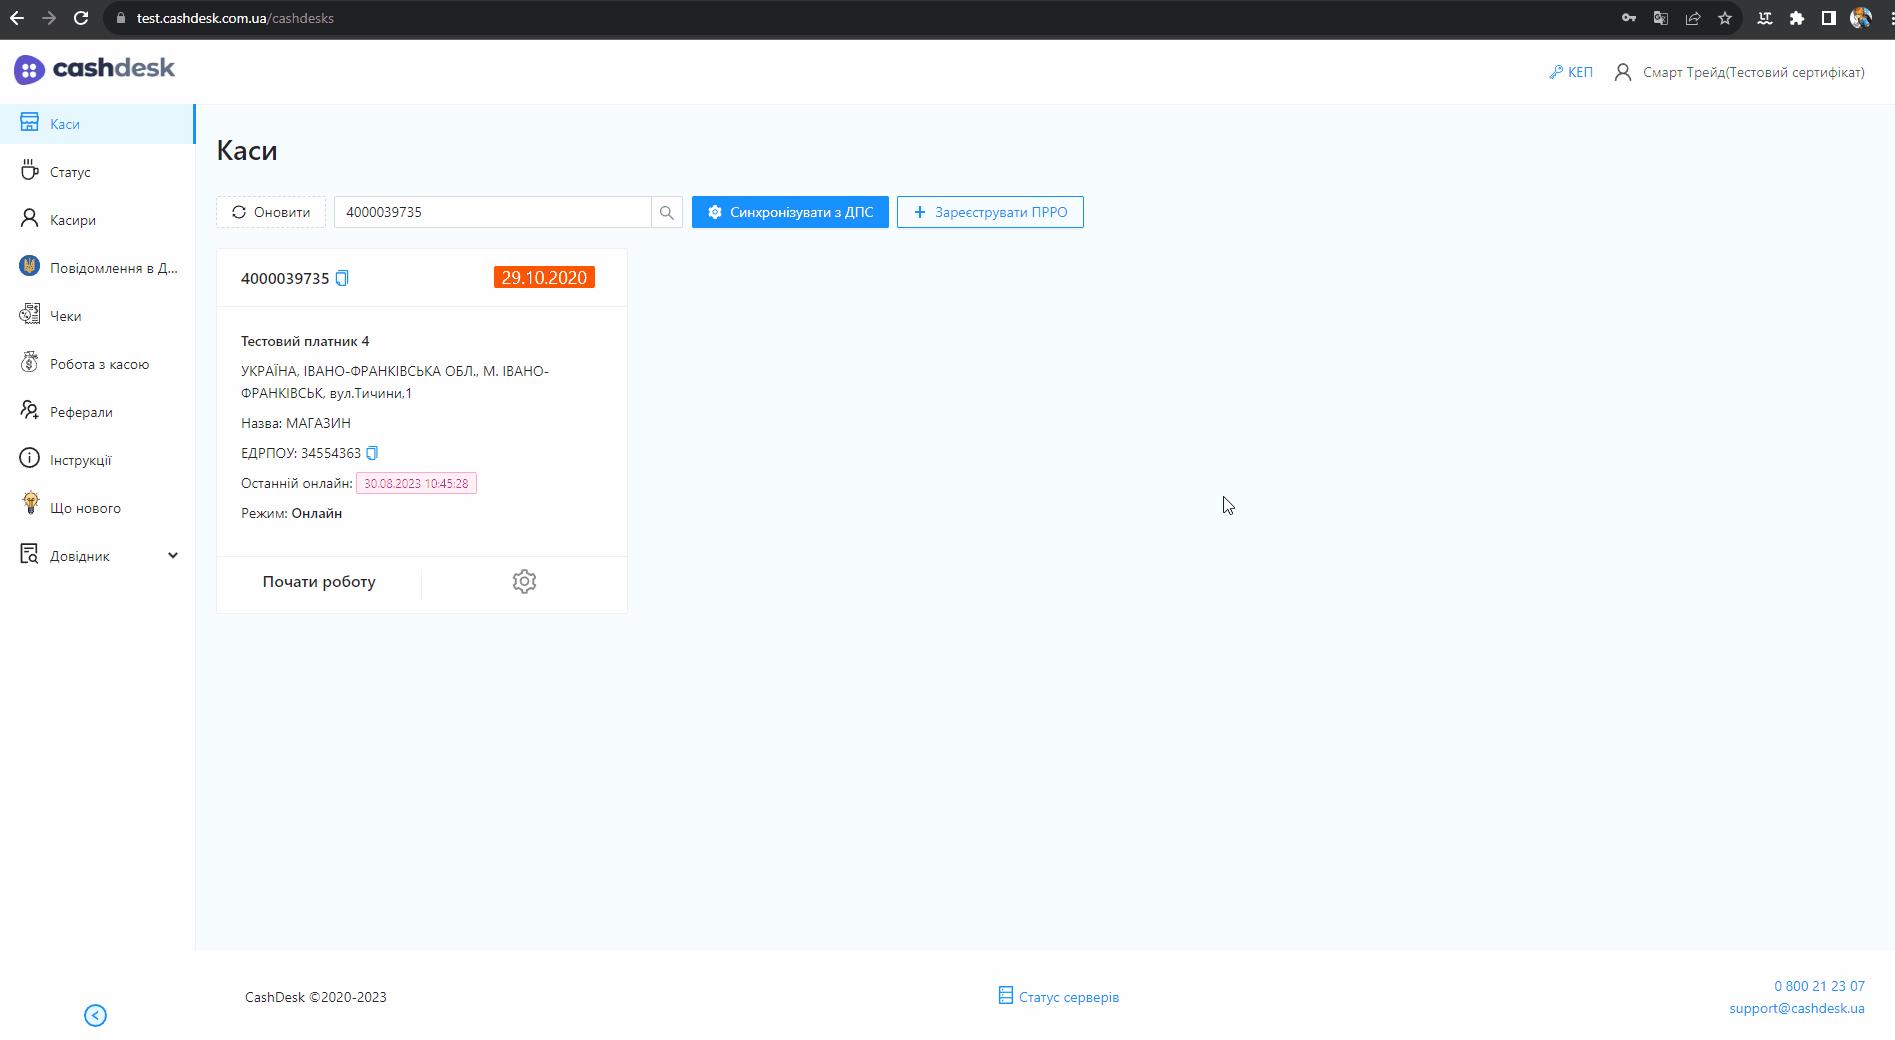Go to Касири section
This screenshot has width=1895, height=1040.
coord(73,220)
